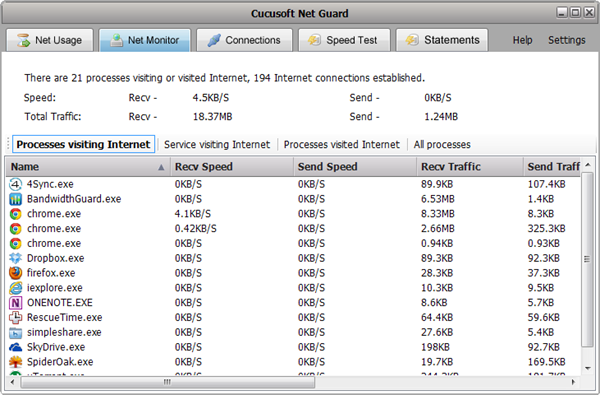The image size is (600, 395).
Task: Select Processes visited Internet filter
Action: [x=341, y=144]
